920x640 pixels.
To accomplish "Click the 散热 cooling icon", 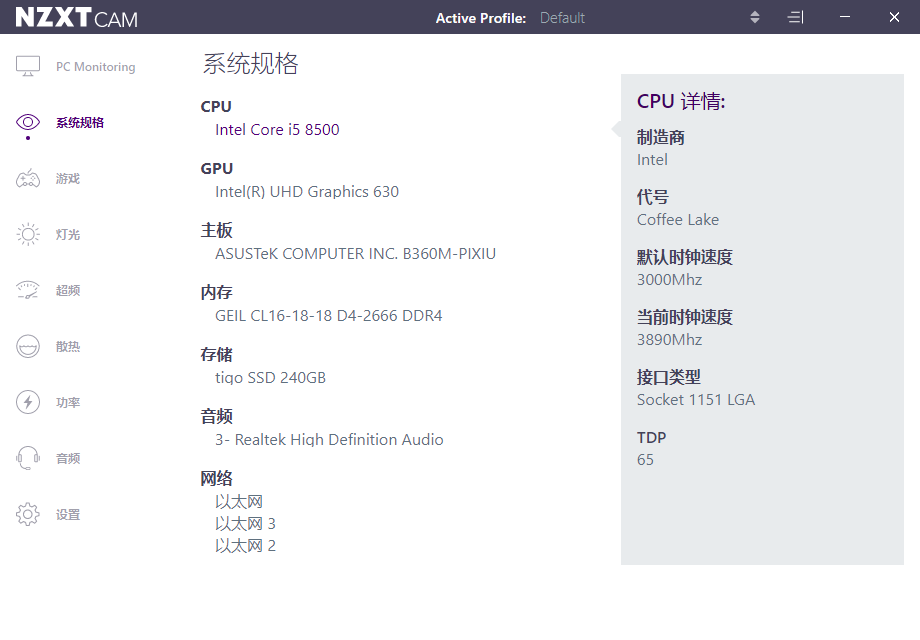I will click(x=28, y=347).
